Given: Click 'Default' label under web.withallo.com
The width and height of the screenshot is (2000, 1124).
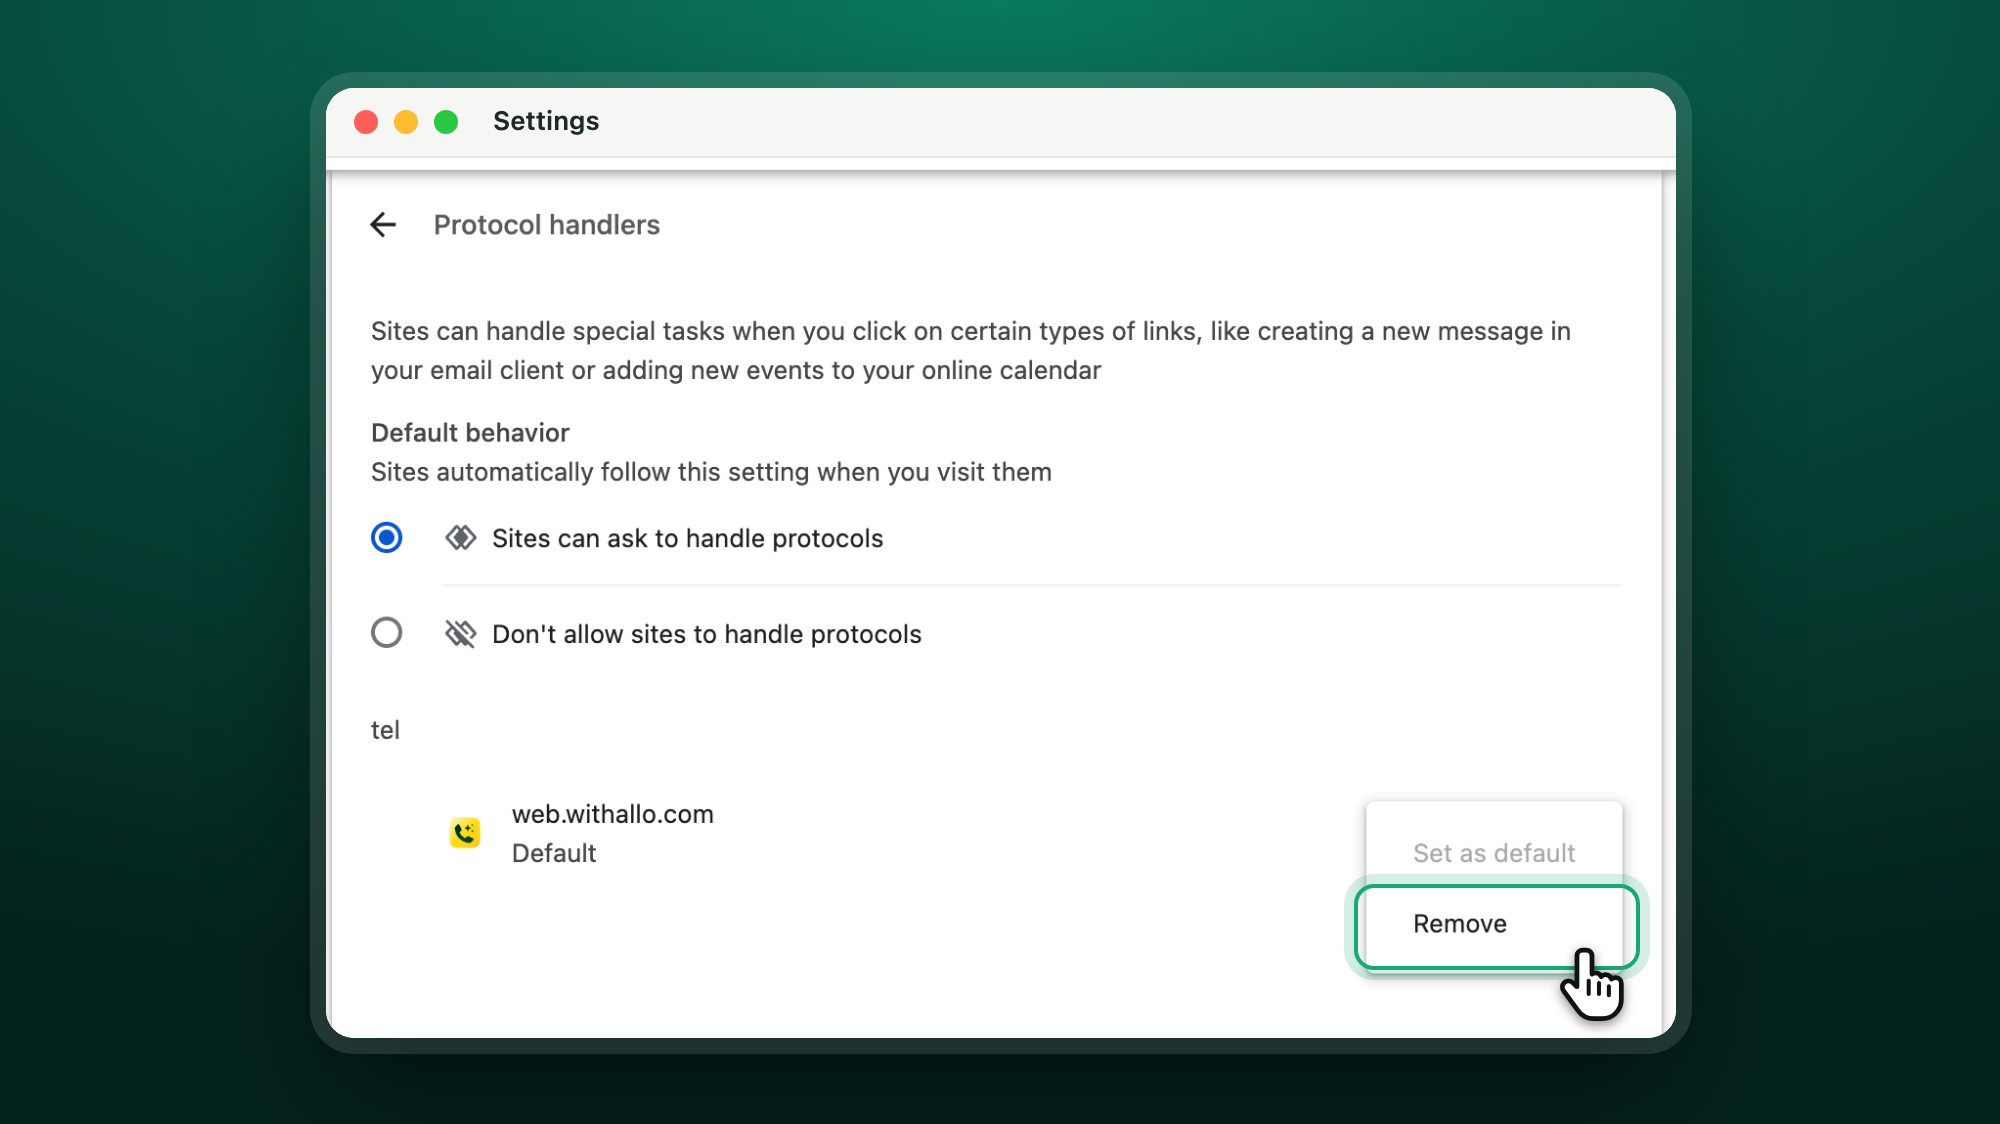Looking at the screenshot, I should coord(554,853).
